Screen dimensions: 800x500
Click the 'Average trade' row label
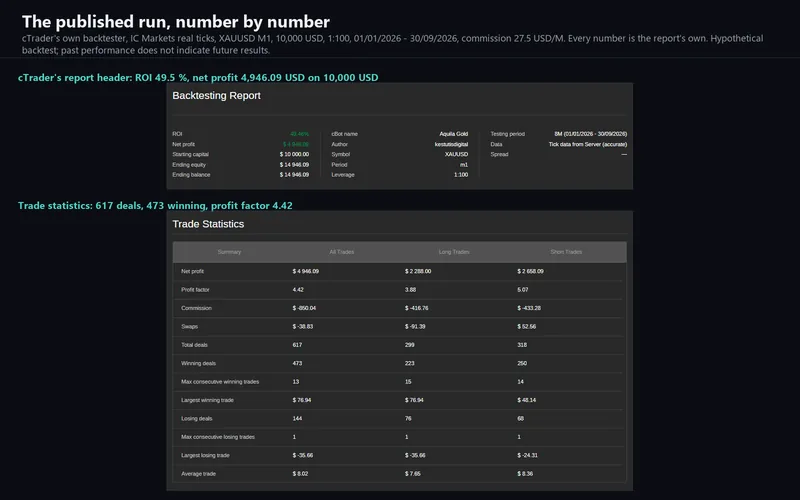pyautogui.click(x=198, y=473)
